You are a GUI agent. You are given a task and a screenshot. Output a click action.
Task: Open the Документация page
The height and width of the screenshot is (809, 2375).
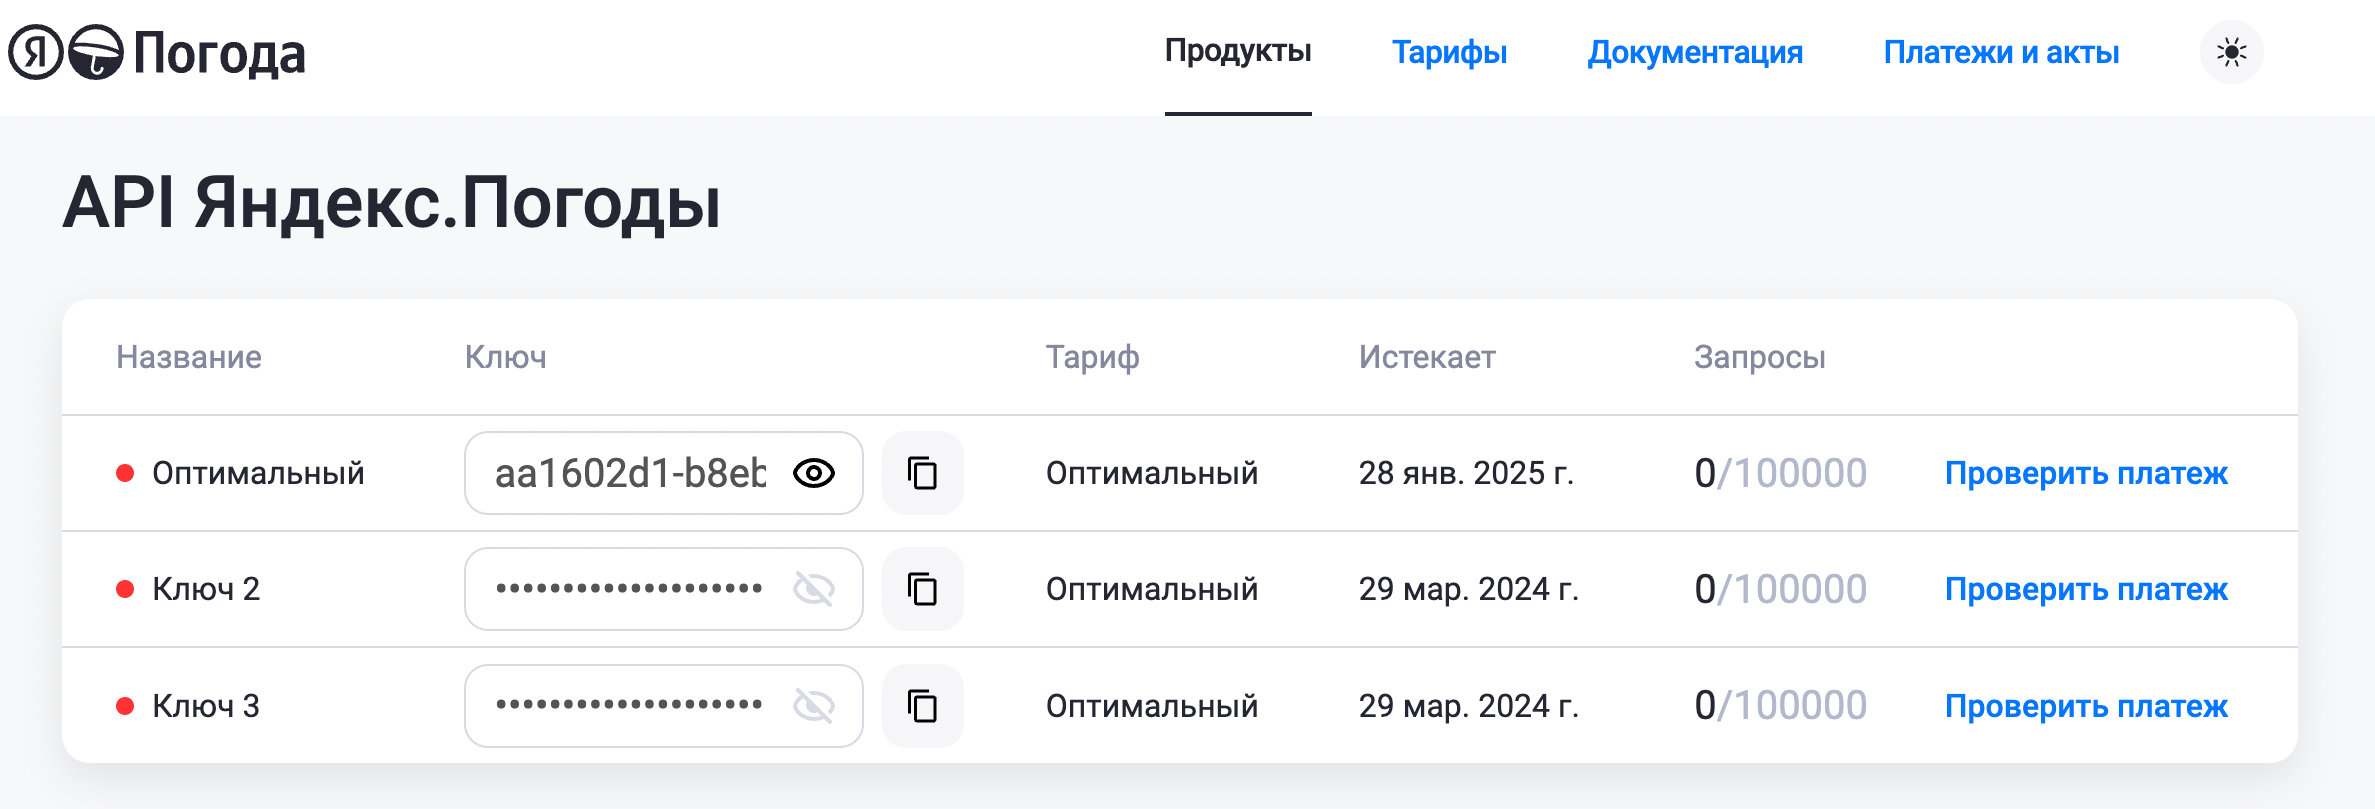(1695, 52)
